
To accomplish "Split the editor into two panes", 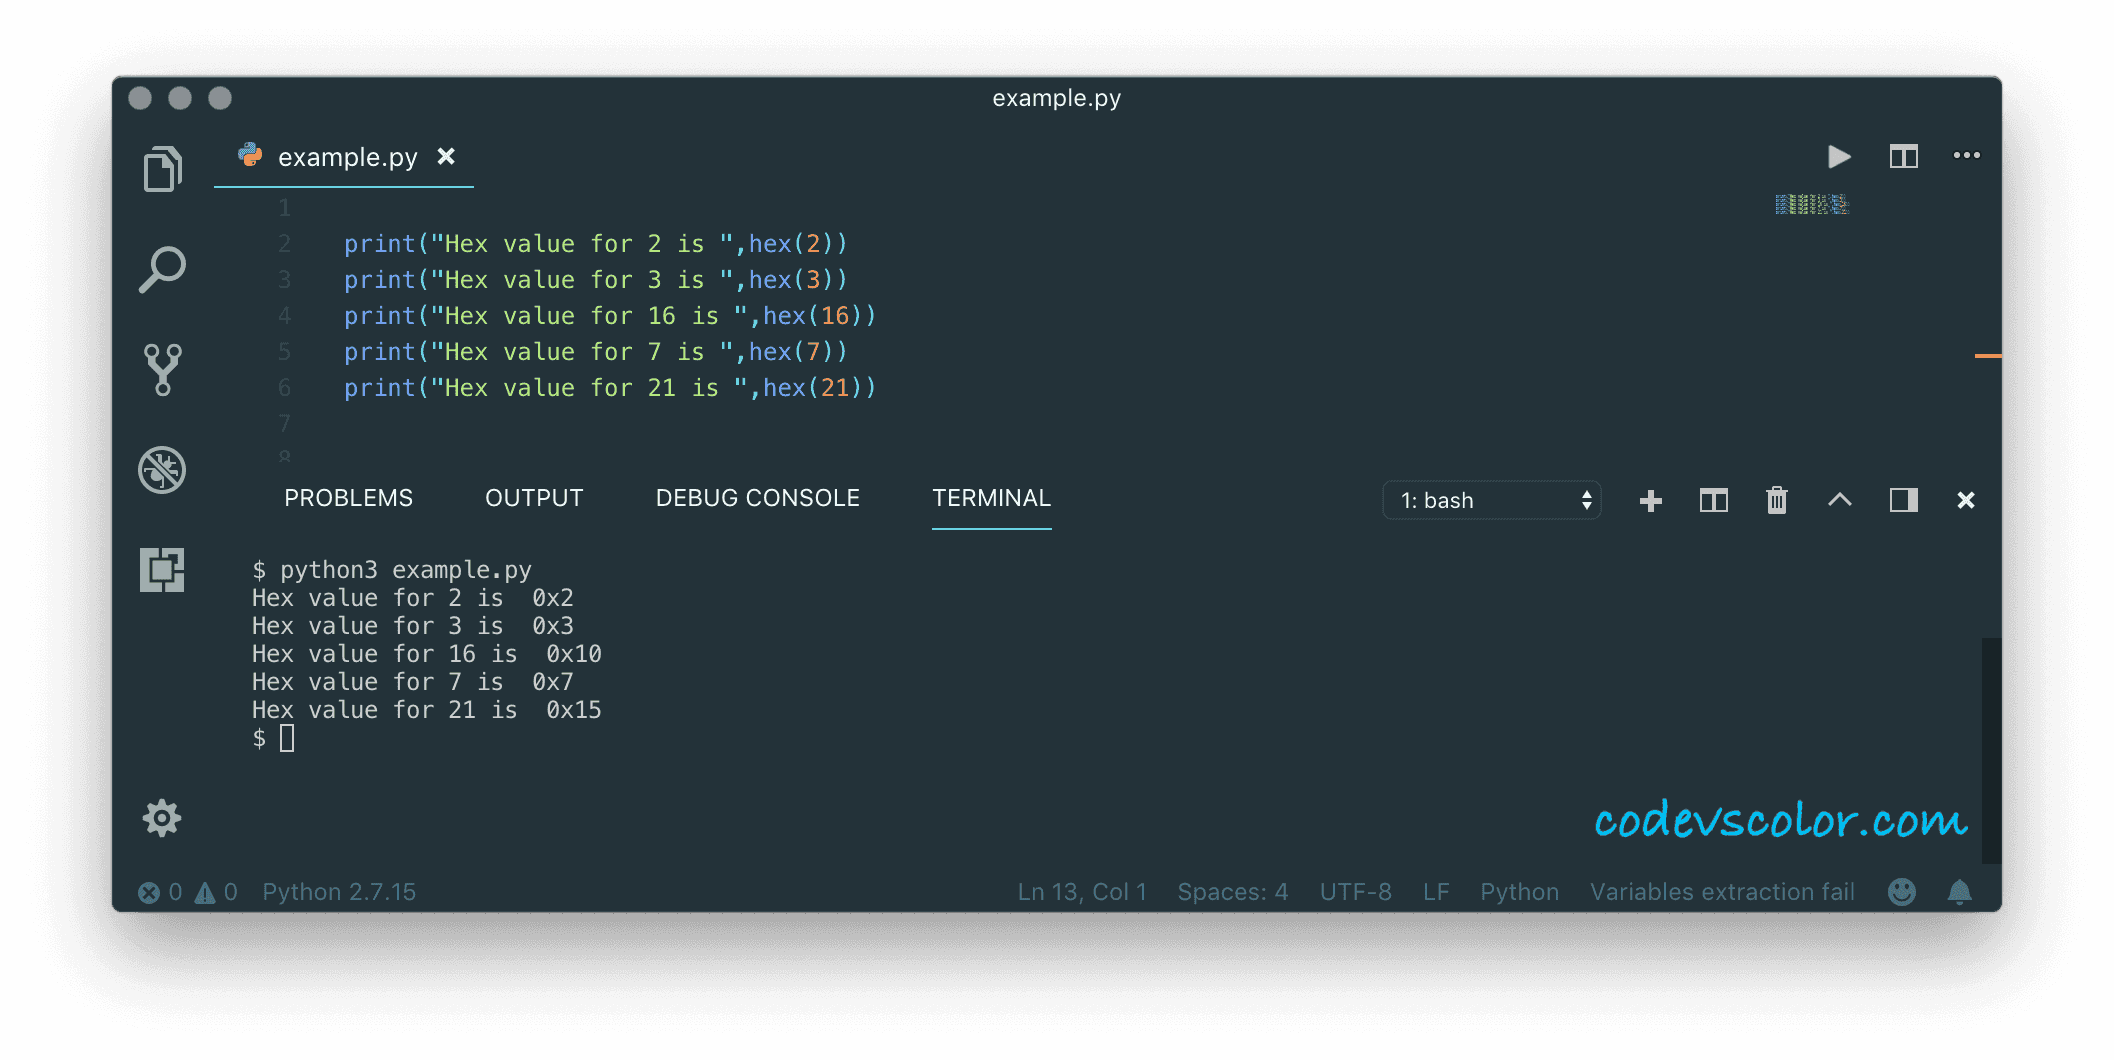I will tap(1903, 156).
